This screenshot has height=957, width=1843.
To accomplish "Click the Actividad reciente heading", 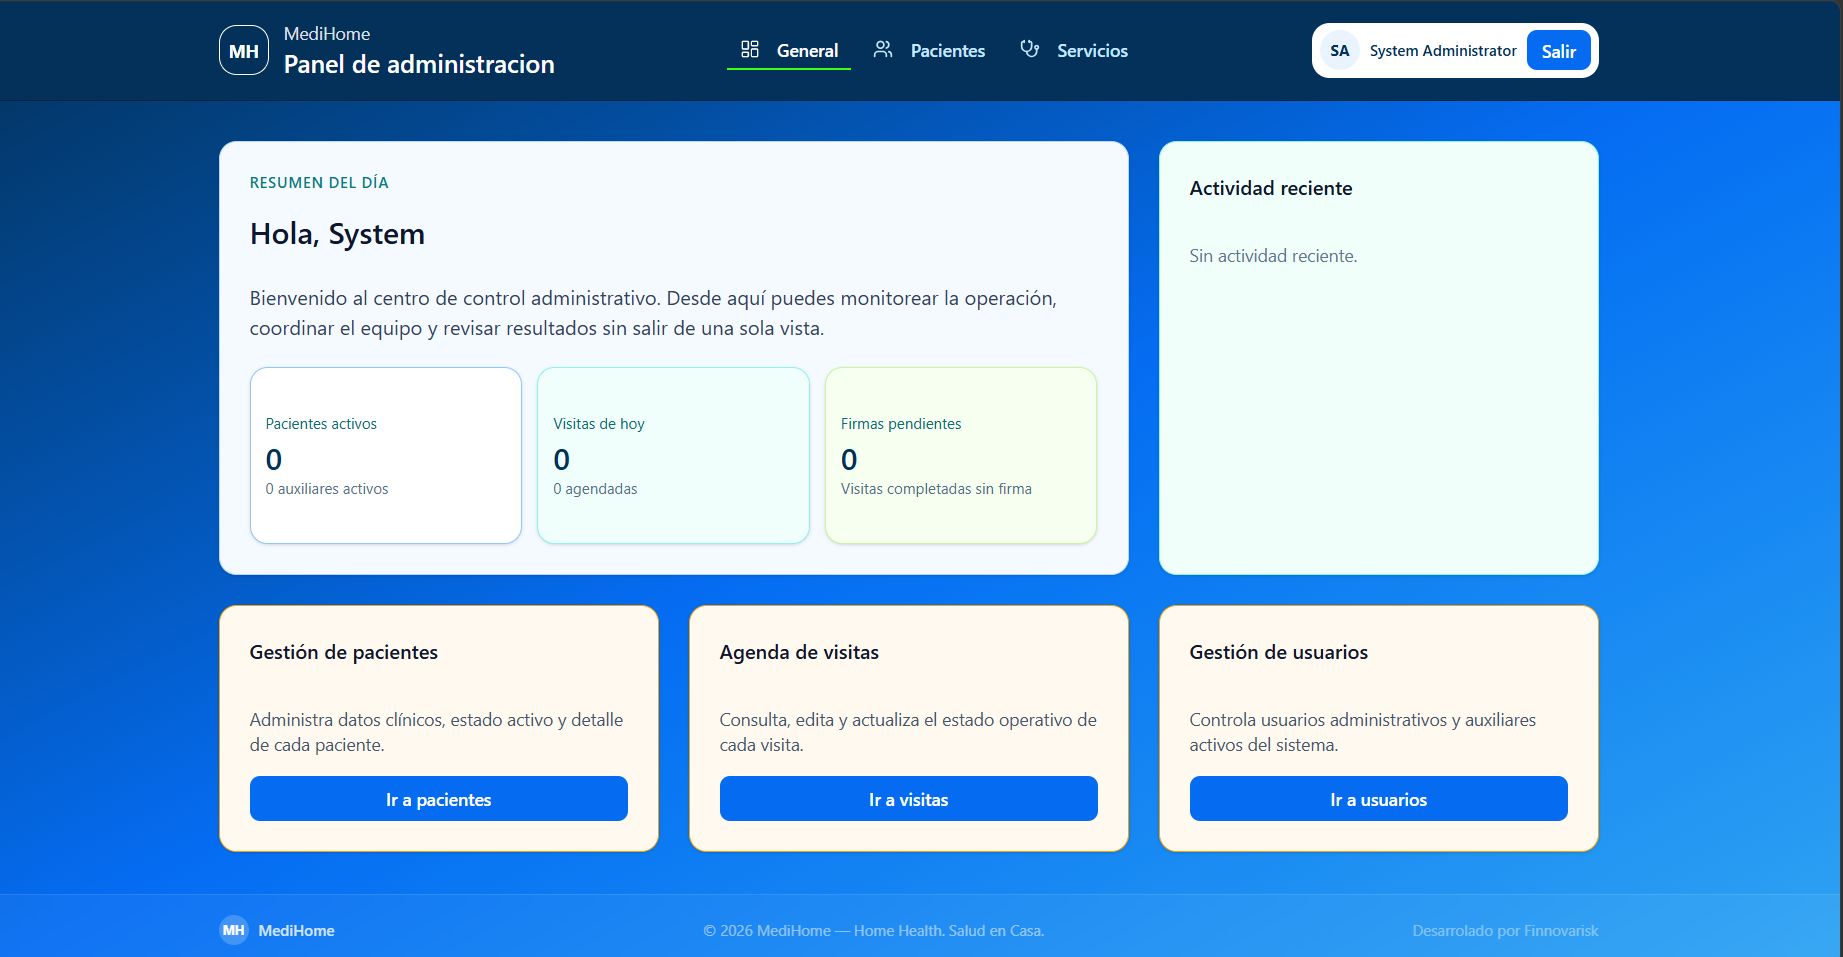I will coord(1271,188).
